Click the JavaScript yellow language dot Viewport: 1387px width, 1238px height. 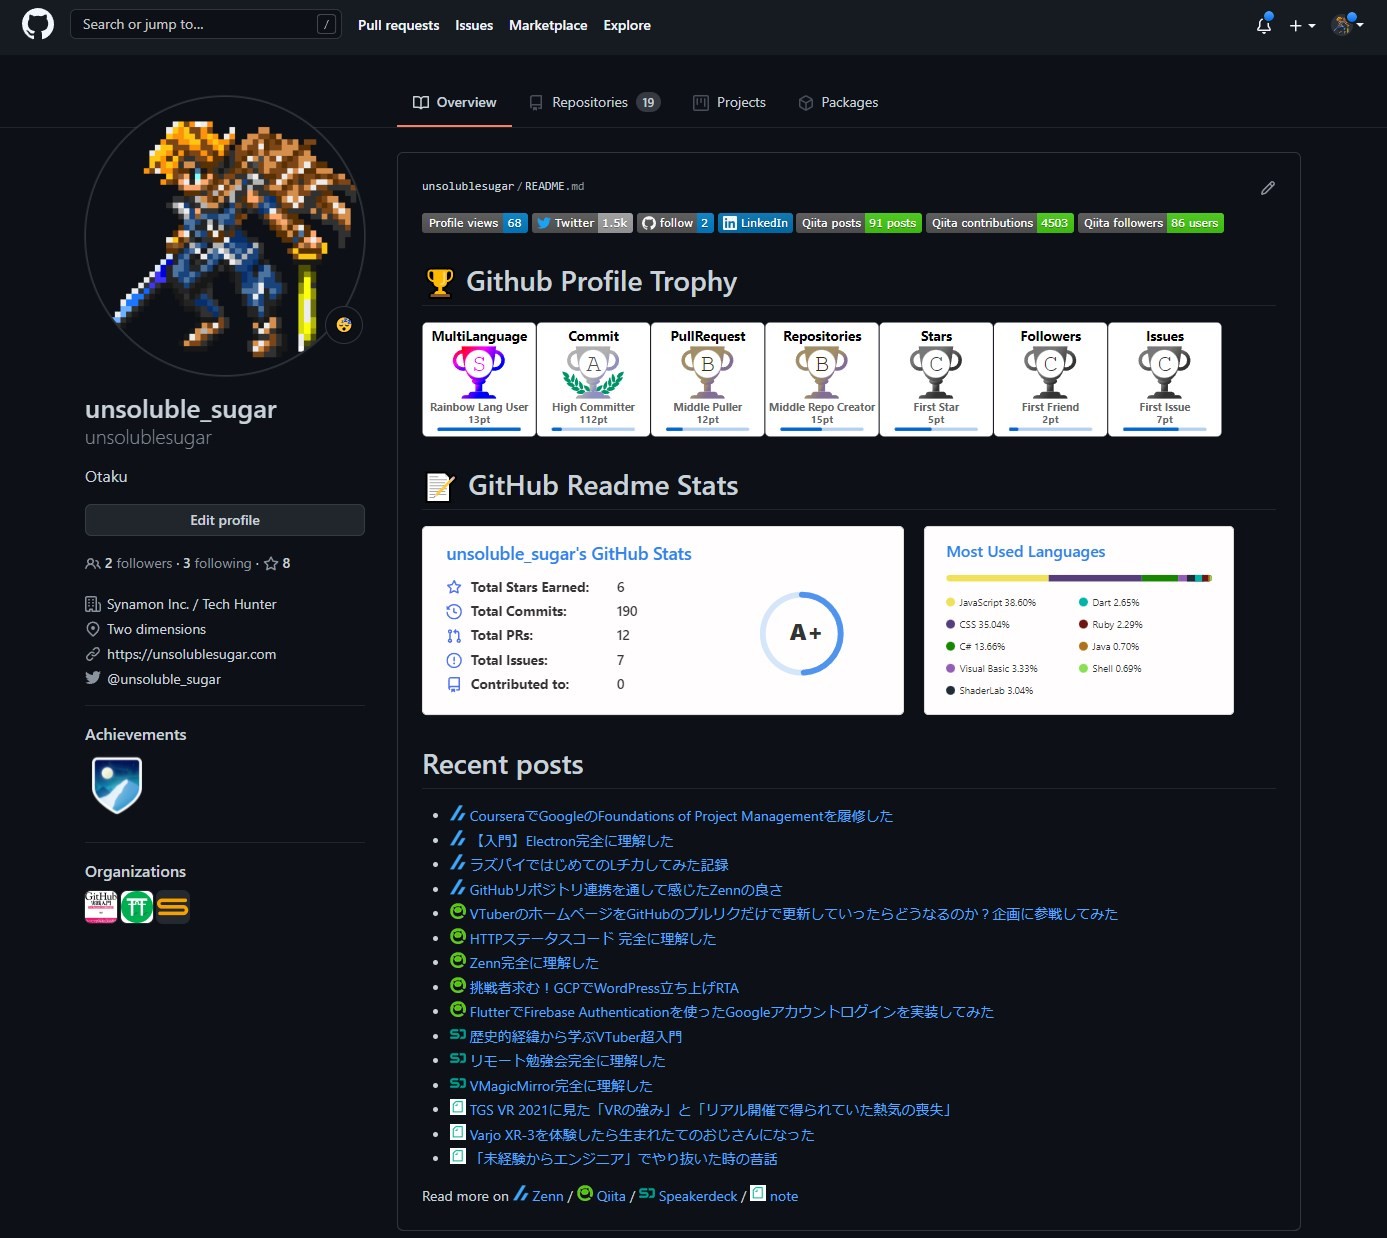click(x=950, y=602)
